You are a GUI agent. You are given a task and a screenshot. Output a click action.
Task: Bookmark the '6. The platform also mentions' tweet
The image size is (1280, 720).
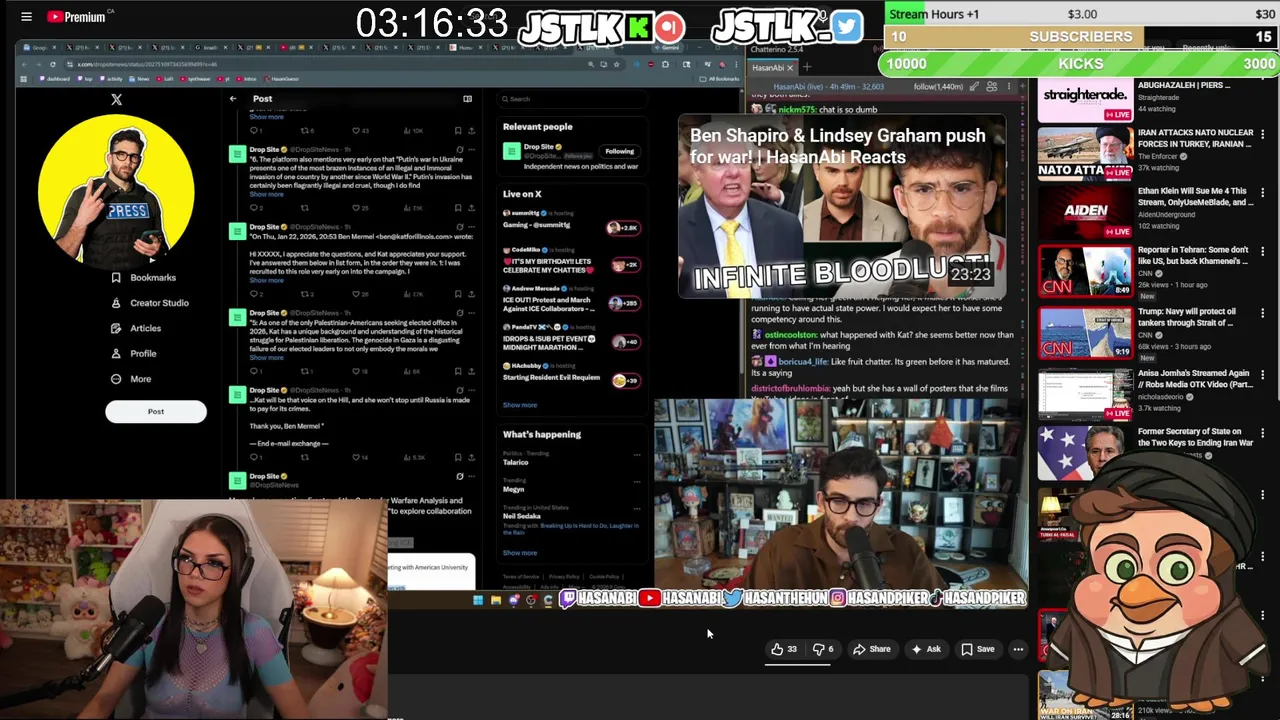tap(458, 207)
